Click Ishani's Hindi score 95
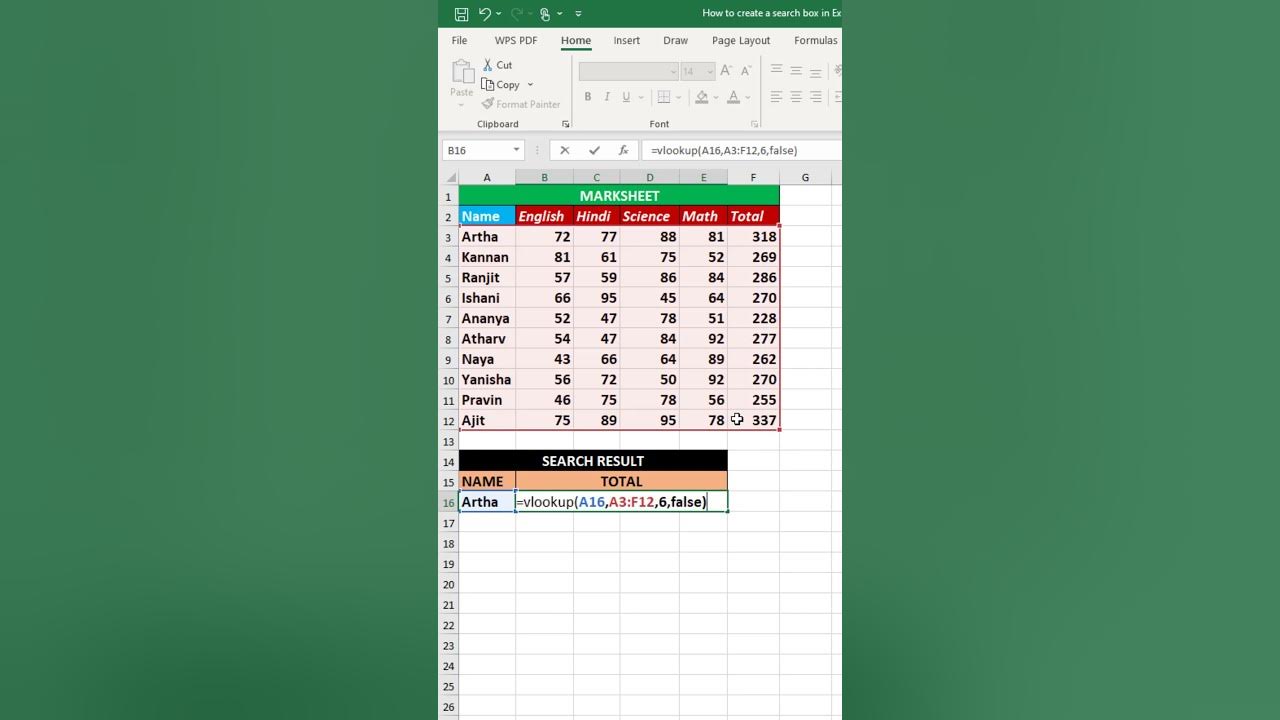 click(x=596, y=298)
